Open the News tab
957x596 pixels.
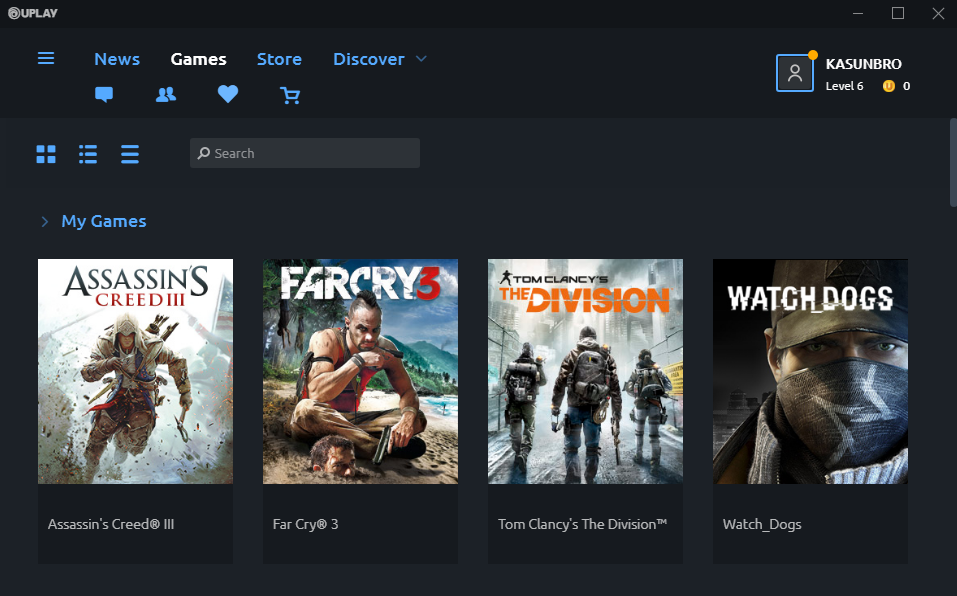117,59
